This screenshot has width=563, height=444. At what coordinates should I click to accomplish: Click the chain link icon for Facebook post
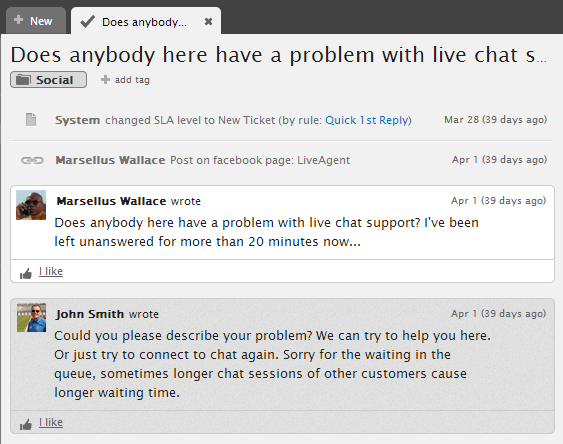[32, 160]
